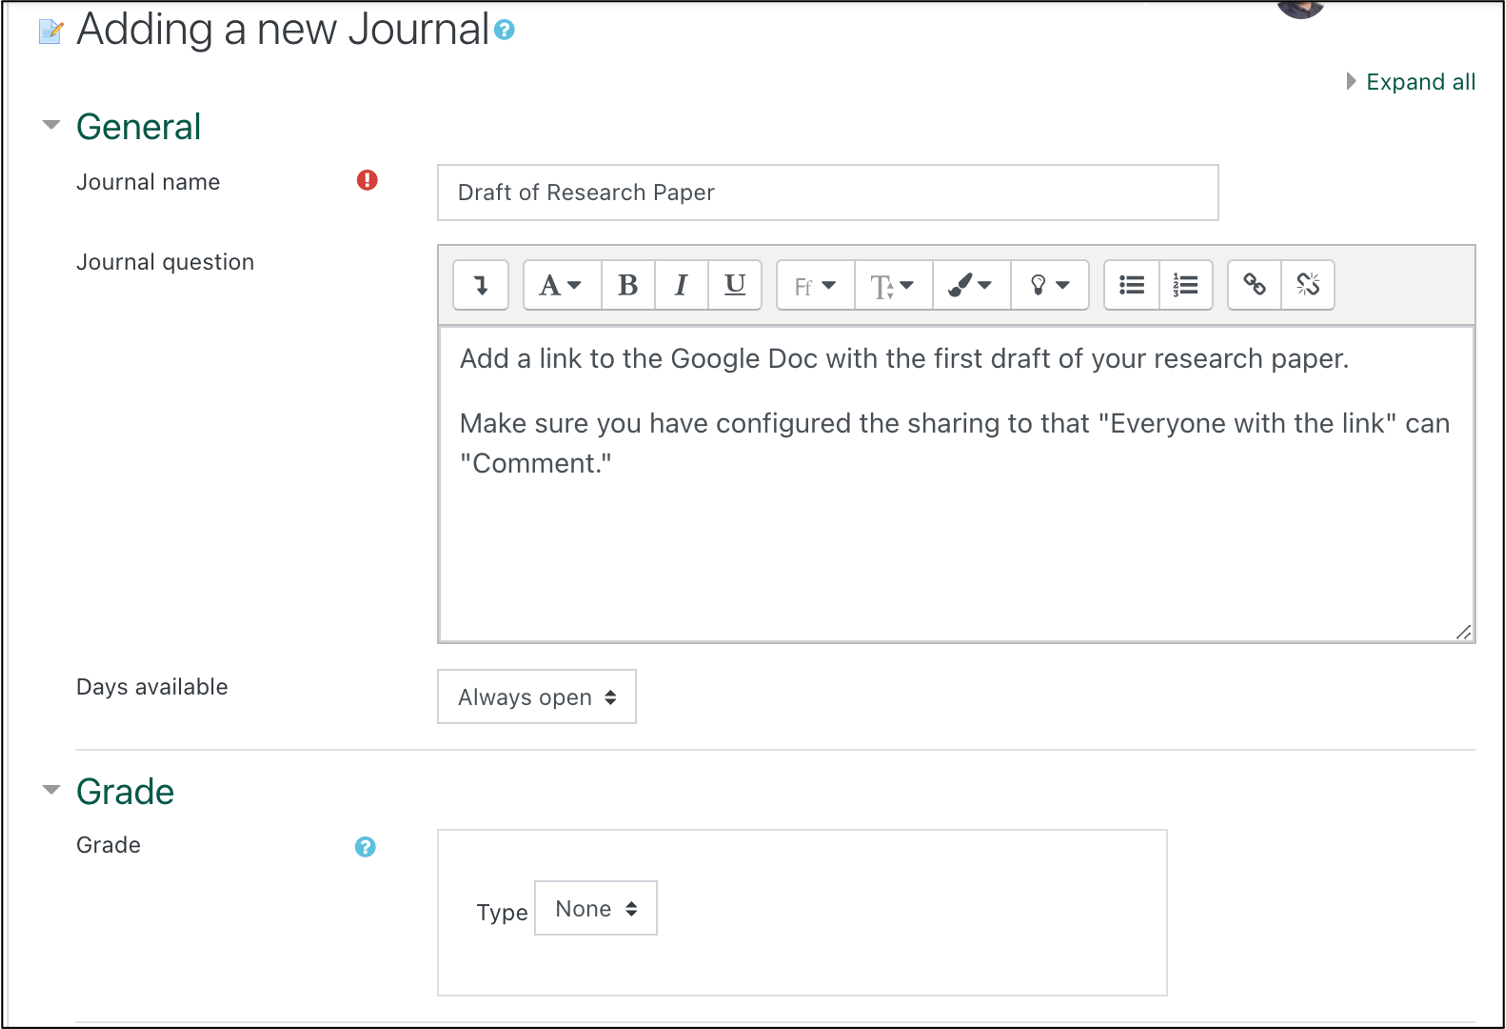Open the paragraph styles dropdown
The height and width of the screenshot is (1029, 1506).
click(561, 285)
